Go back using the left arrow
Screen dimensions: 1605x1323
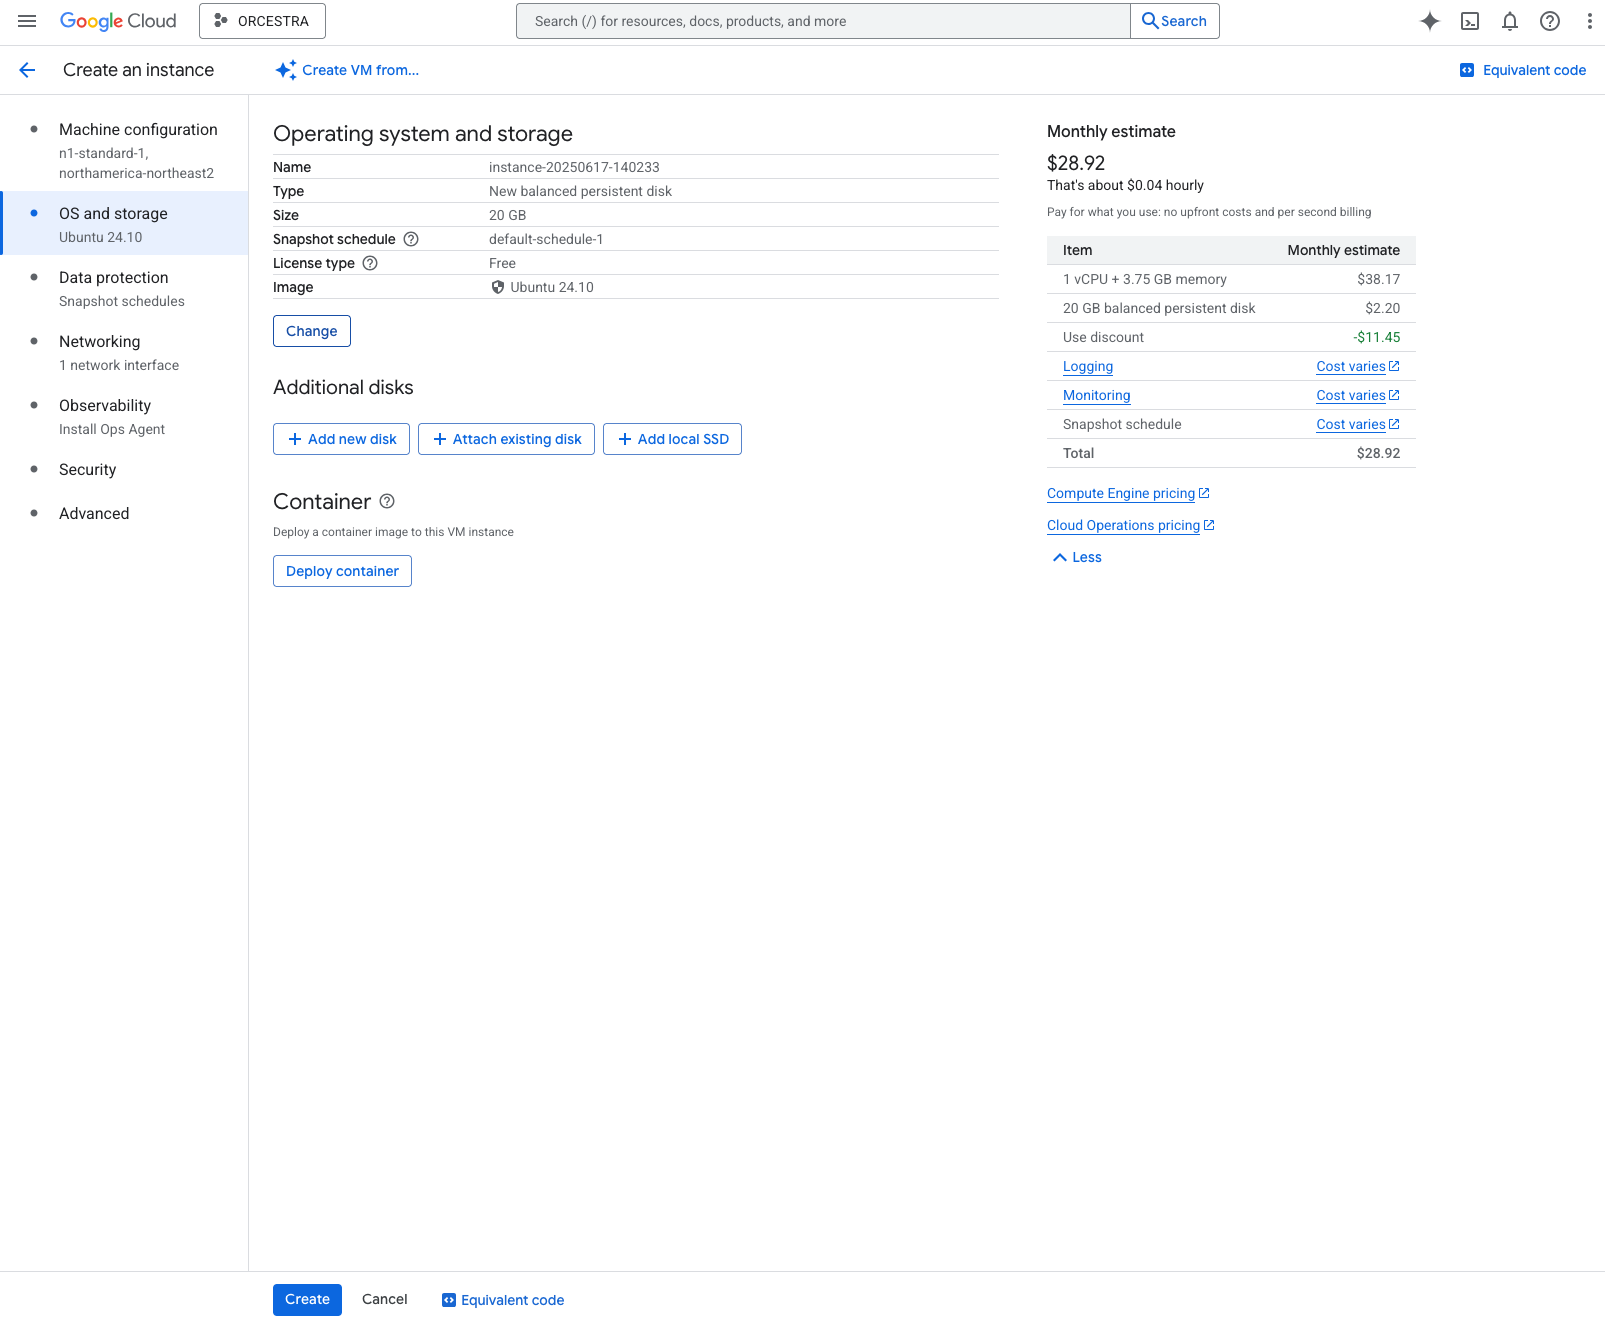(x=27, y=70)
